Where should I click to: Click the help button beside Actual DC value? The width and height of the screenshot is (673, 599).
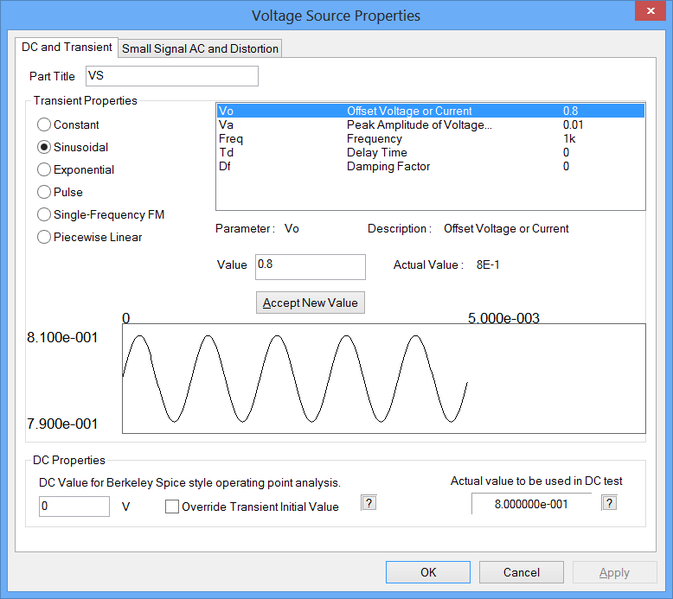click(610, 503)
